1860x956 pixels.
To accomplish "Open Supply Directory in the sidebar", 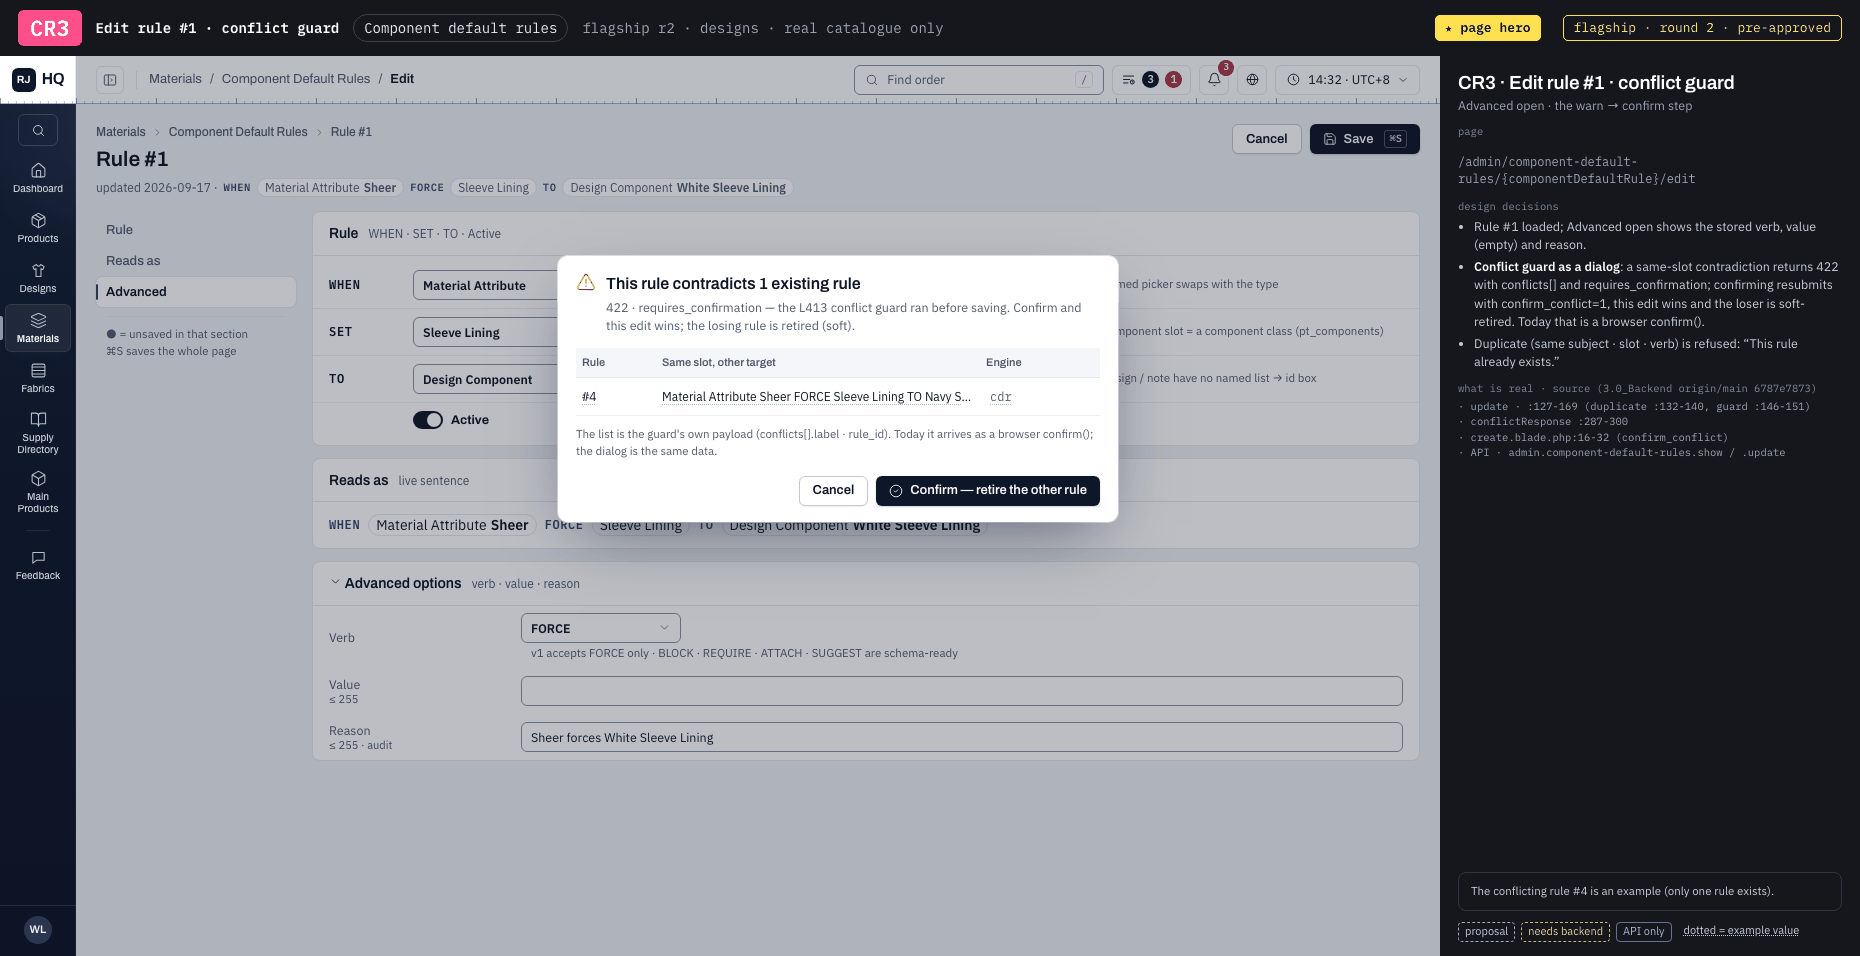I will (38, 432).
